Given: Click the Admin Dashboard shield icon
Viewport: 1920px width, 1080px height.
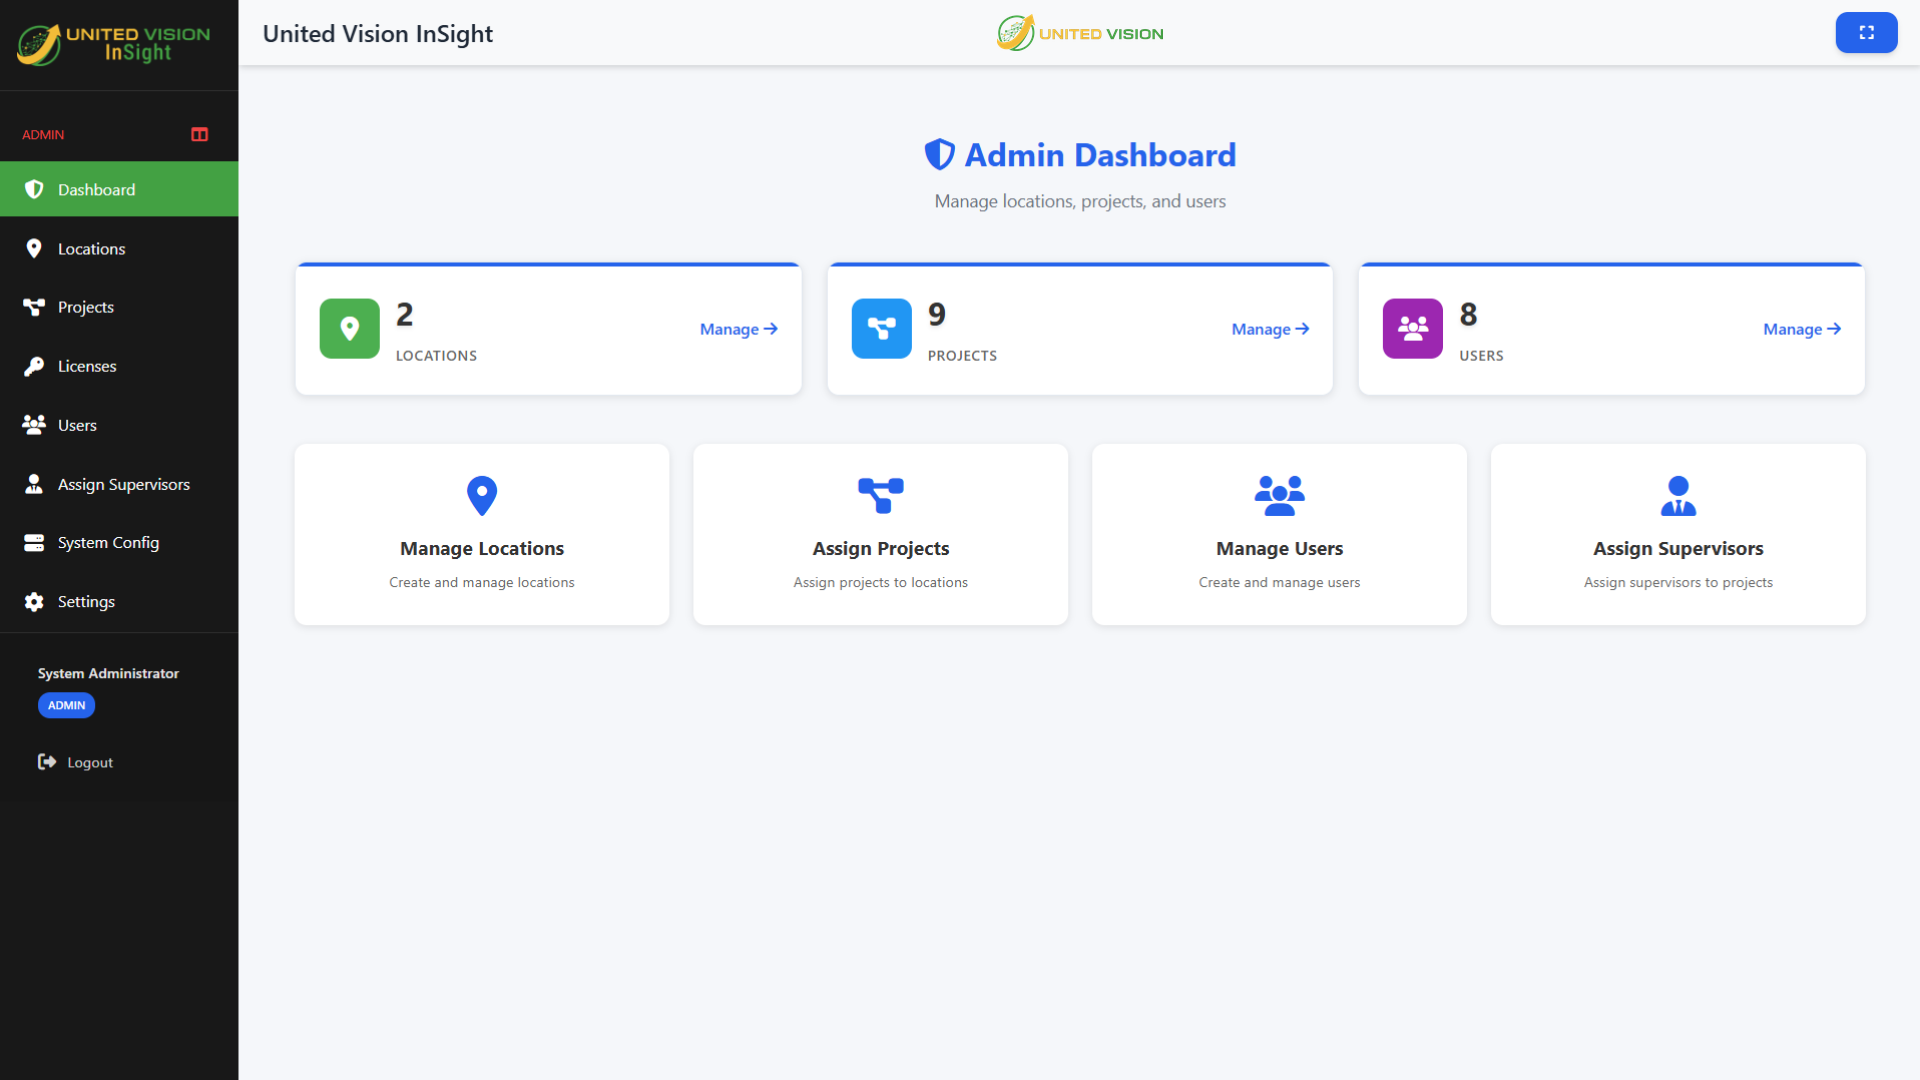Looking at the screenshot, I should tap(940, 155).
